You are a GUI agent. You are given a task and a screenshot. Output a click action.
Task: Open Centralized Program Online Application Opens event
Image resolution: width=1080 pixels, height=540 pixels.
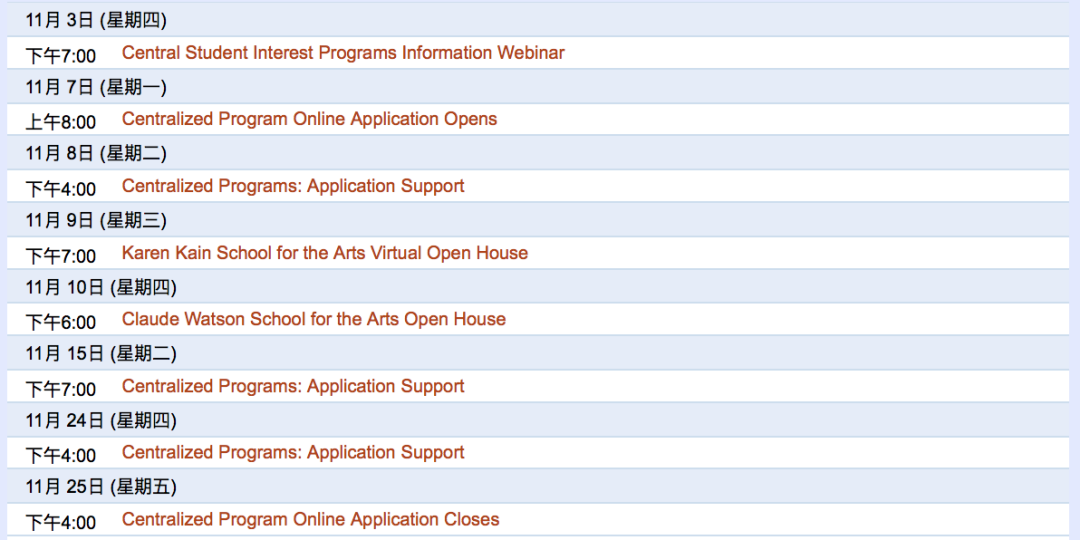[309, 119]
